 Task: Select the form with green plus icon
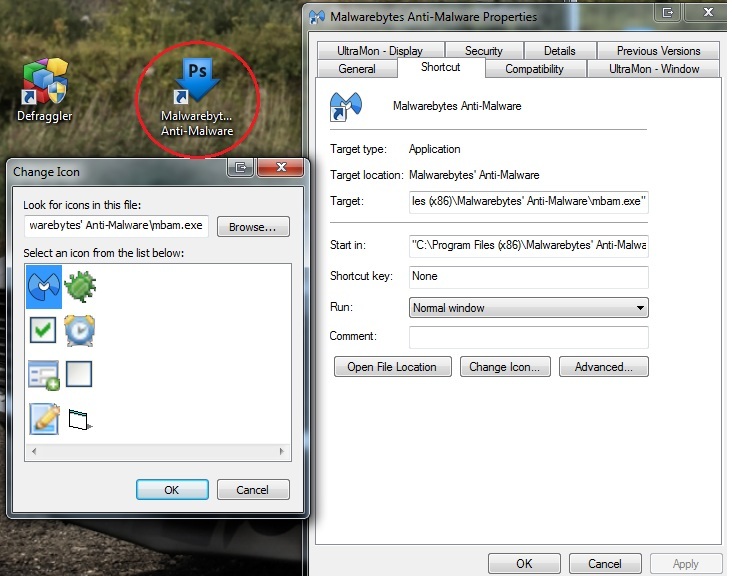pyautogui.click(x=44, y=375)
